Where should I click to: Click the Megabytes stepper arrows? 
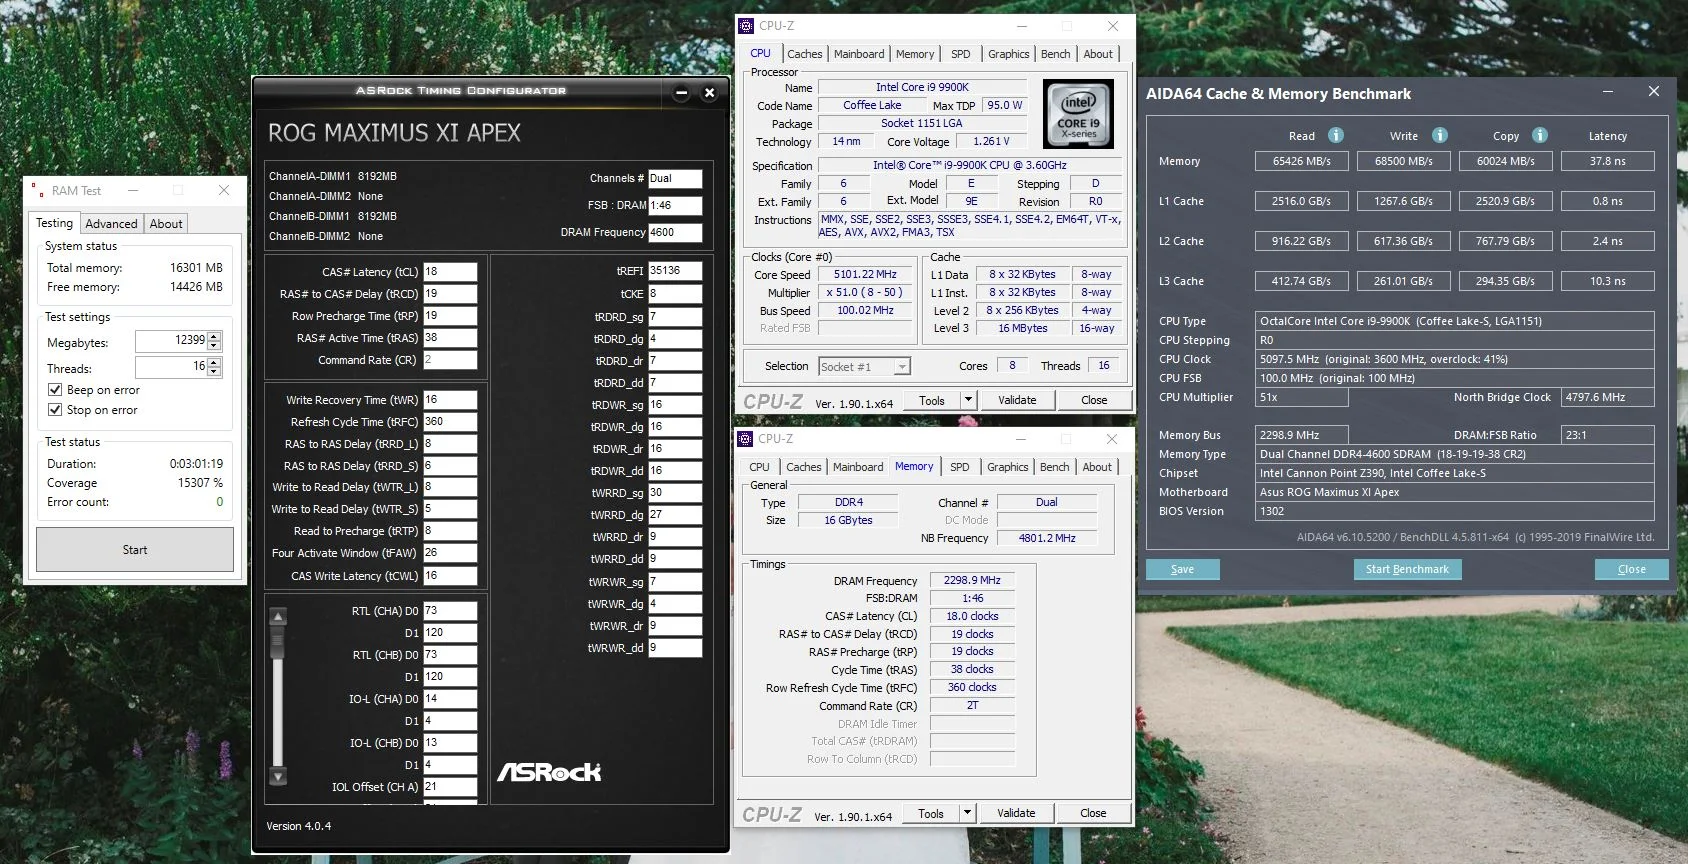[215, 342]
